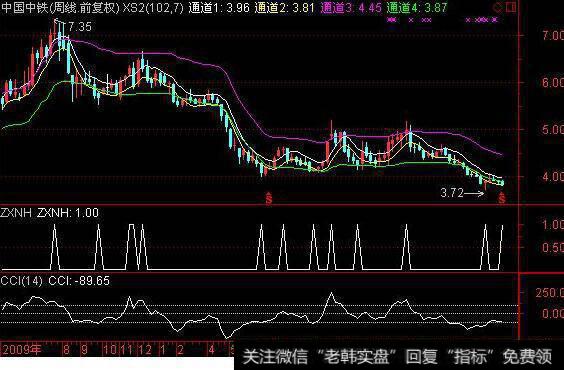The width and height of the screenshot is (564, 370).
Task: Click the 0.50 label on ZXNH axis
Action: 553,247
